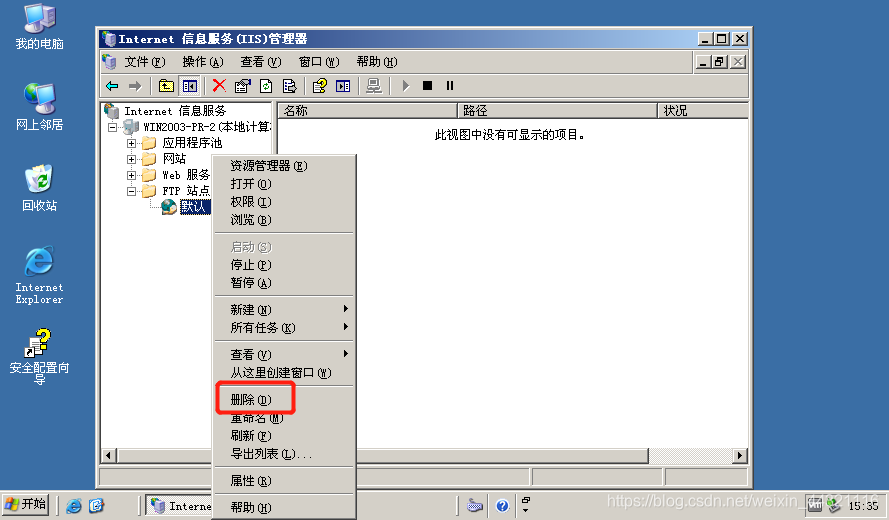Open the 查看(V) menu bar item

(x=261, y=61)
